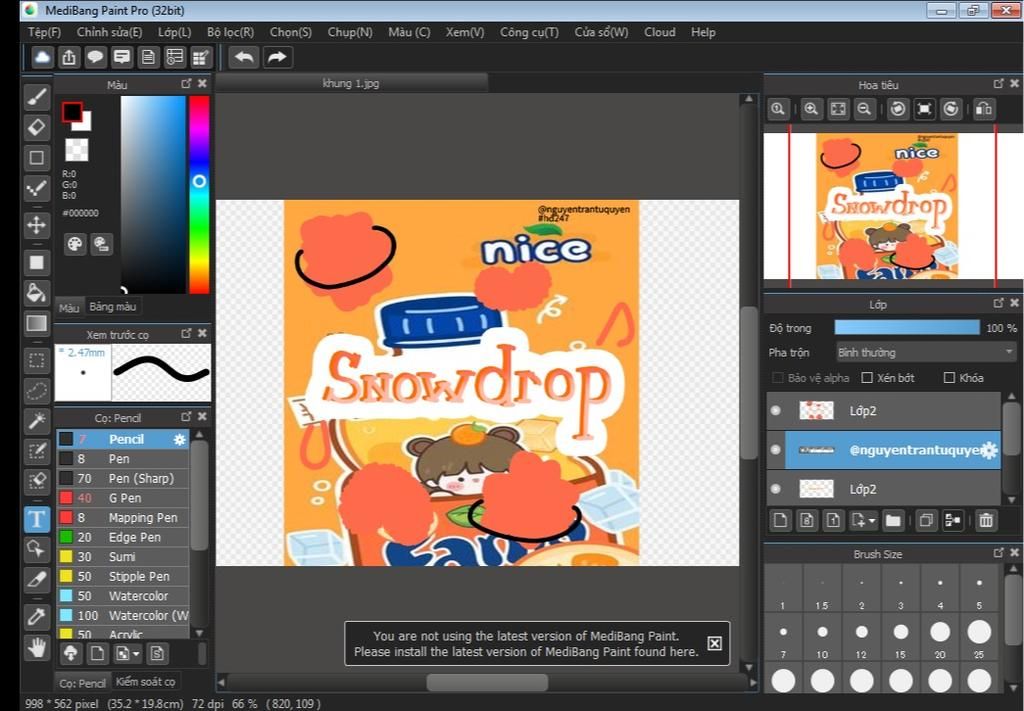Viewport: 1024px width, 711px height.
Task: Select the Watercolor brush size 50
Action: (x=123, y=596)
